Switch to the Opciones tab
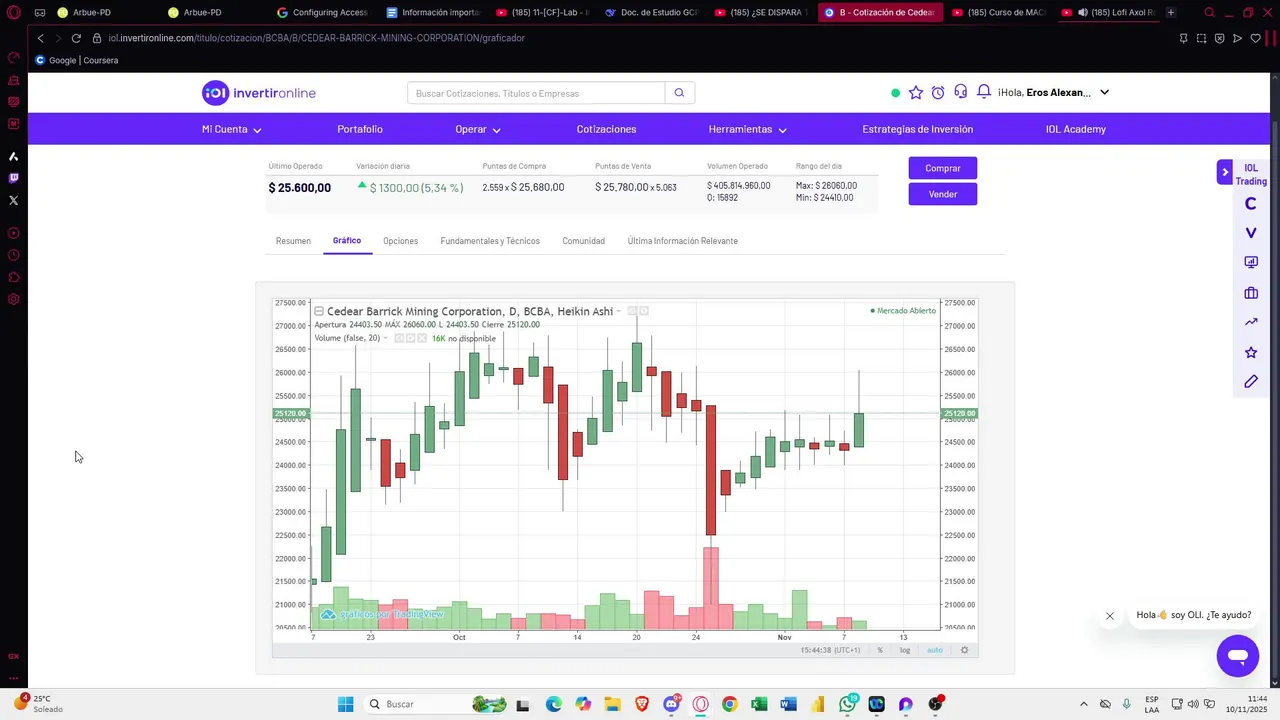Image resolution: width=1280 pixels, height=720 pixels. (x=401, y=241)
